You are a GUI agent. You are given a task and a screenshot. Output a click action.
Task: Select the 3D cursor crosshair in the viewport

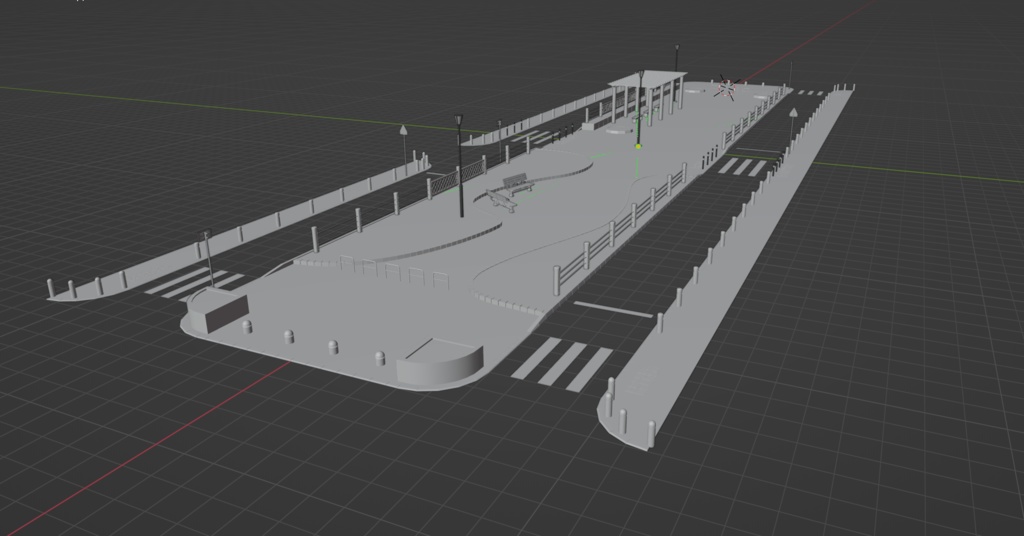click(728, 87)
